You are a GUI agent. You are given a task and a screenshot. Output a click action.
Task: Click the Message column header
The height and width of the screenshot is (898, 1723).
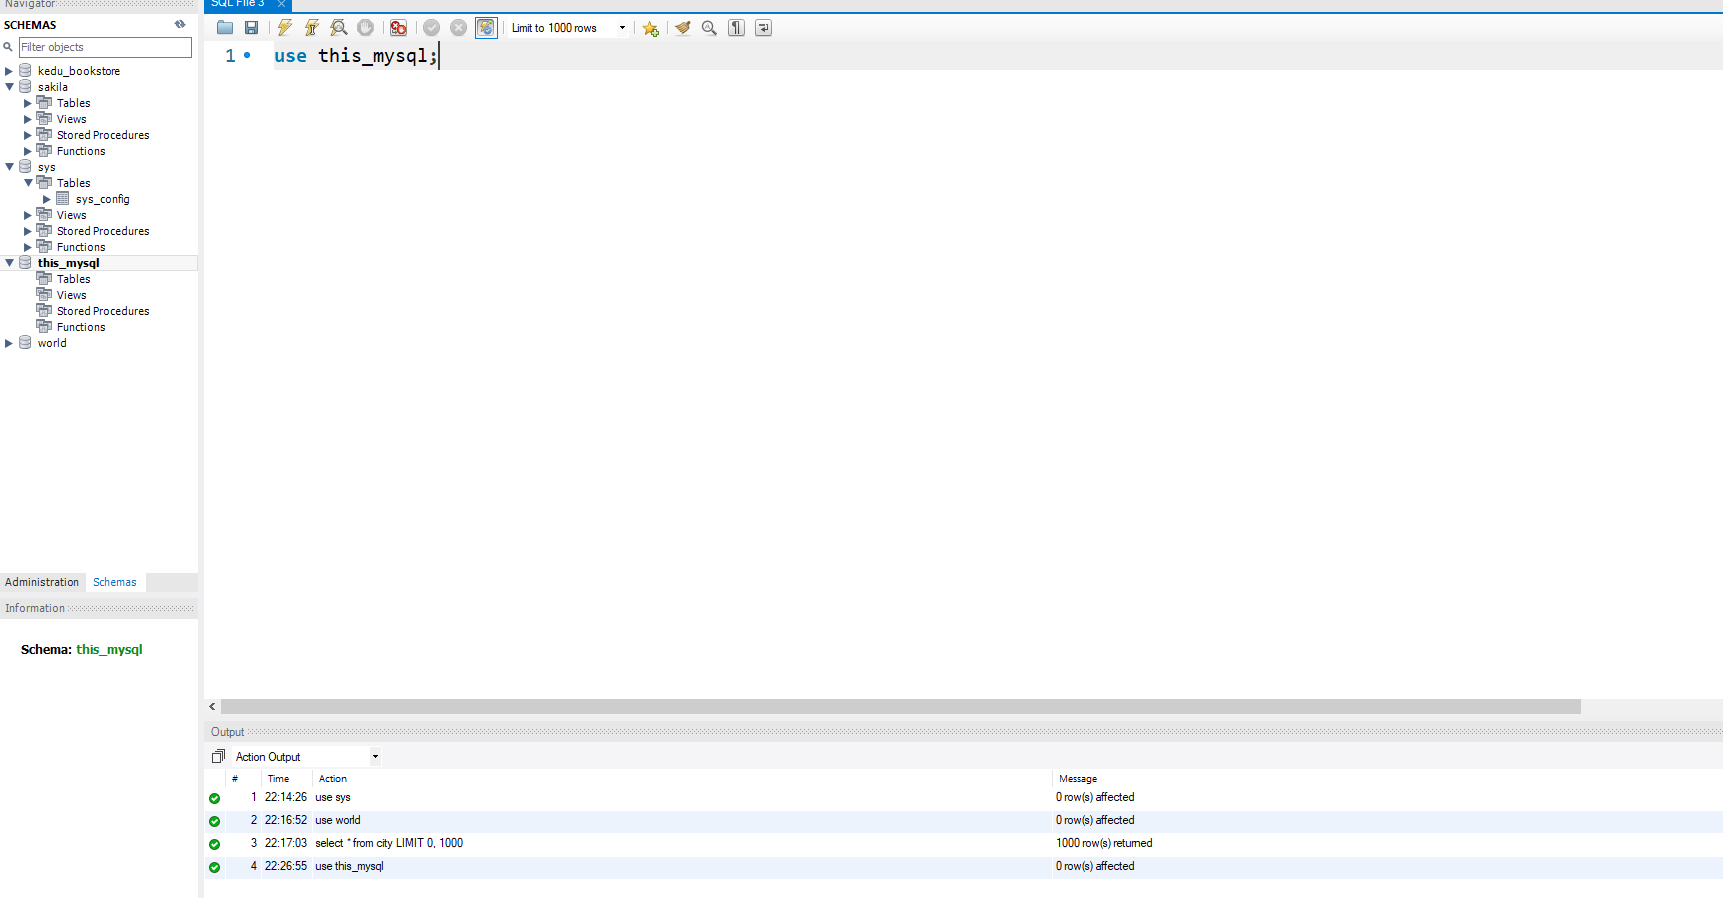click(x=1078, y=779)
